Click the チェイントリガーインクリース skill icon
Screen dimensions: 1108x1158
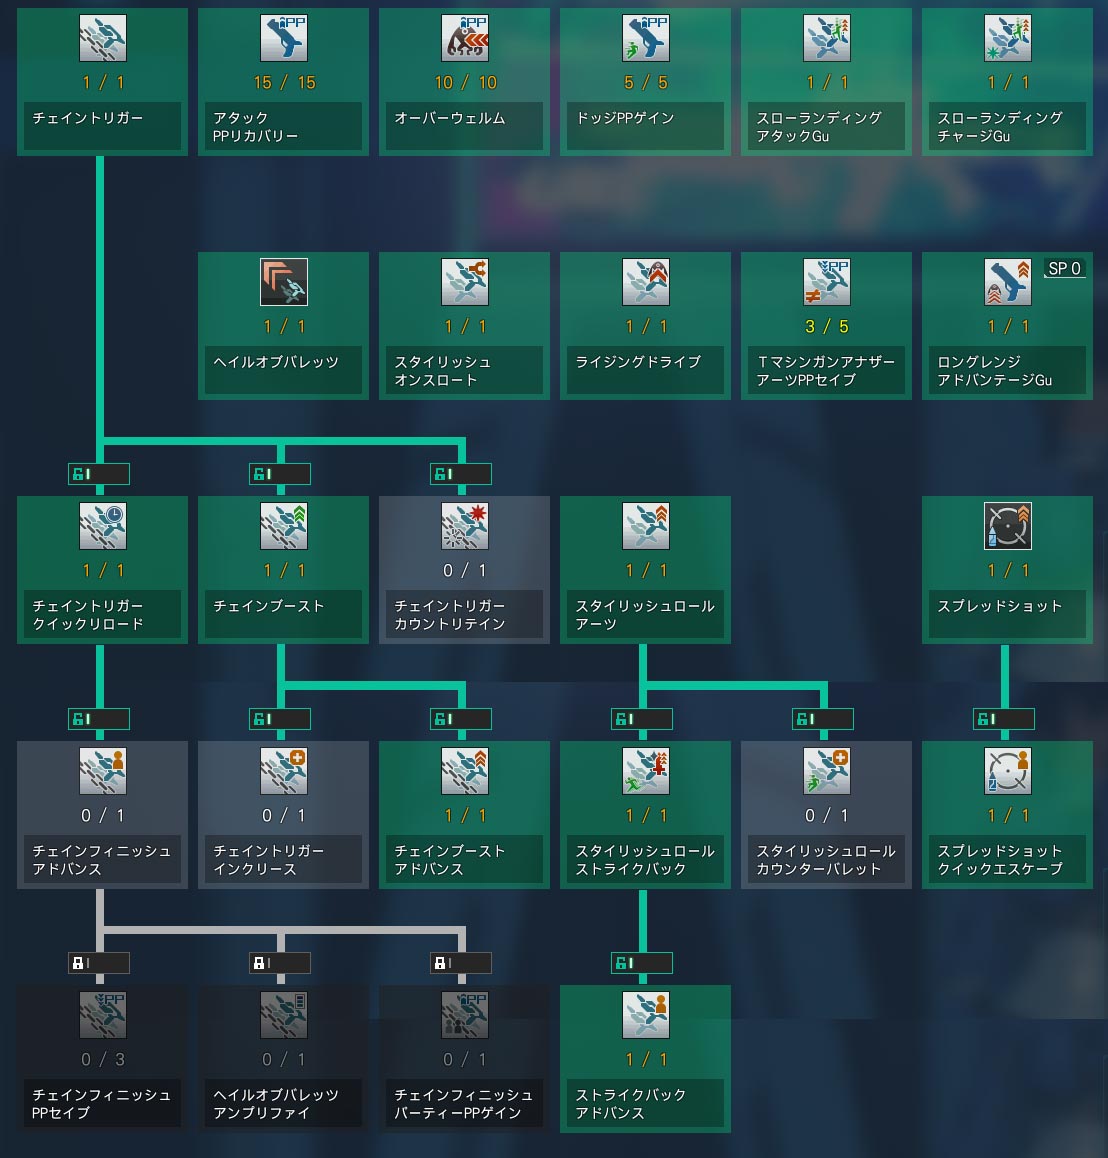tap(283, 771)
